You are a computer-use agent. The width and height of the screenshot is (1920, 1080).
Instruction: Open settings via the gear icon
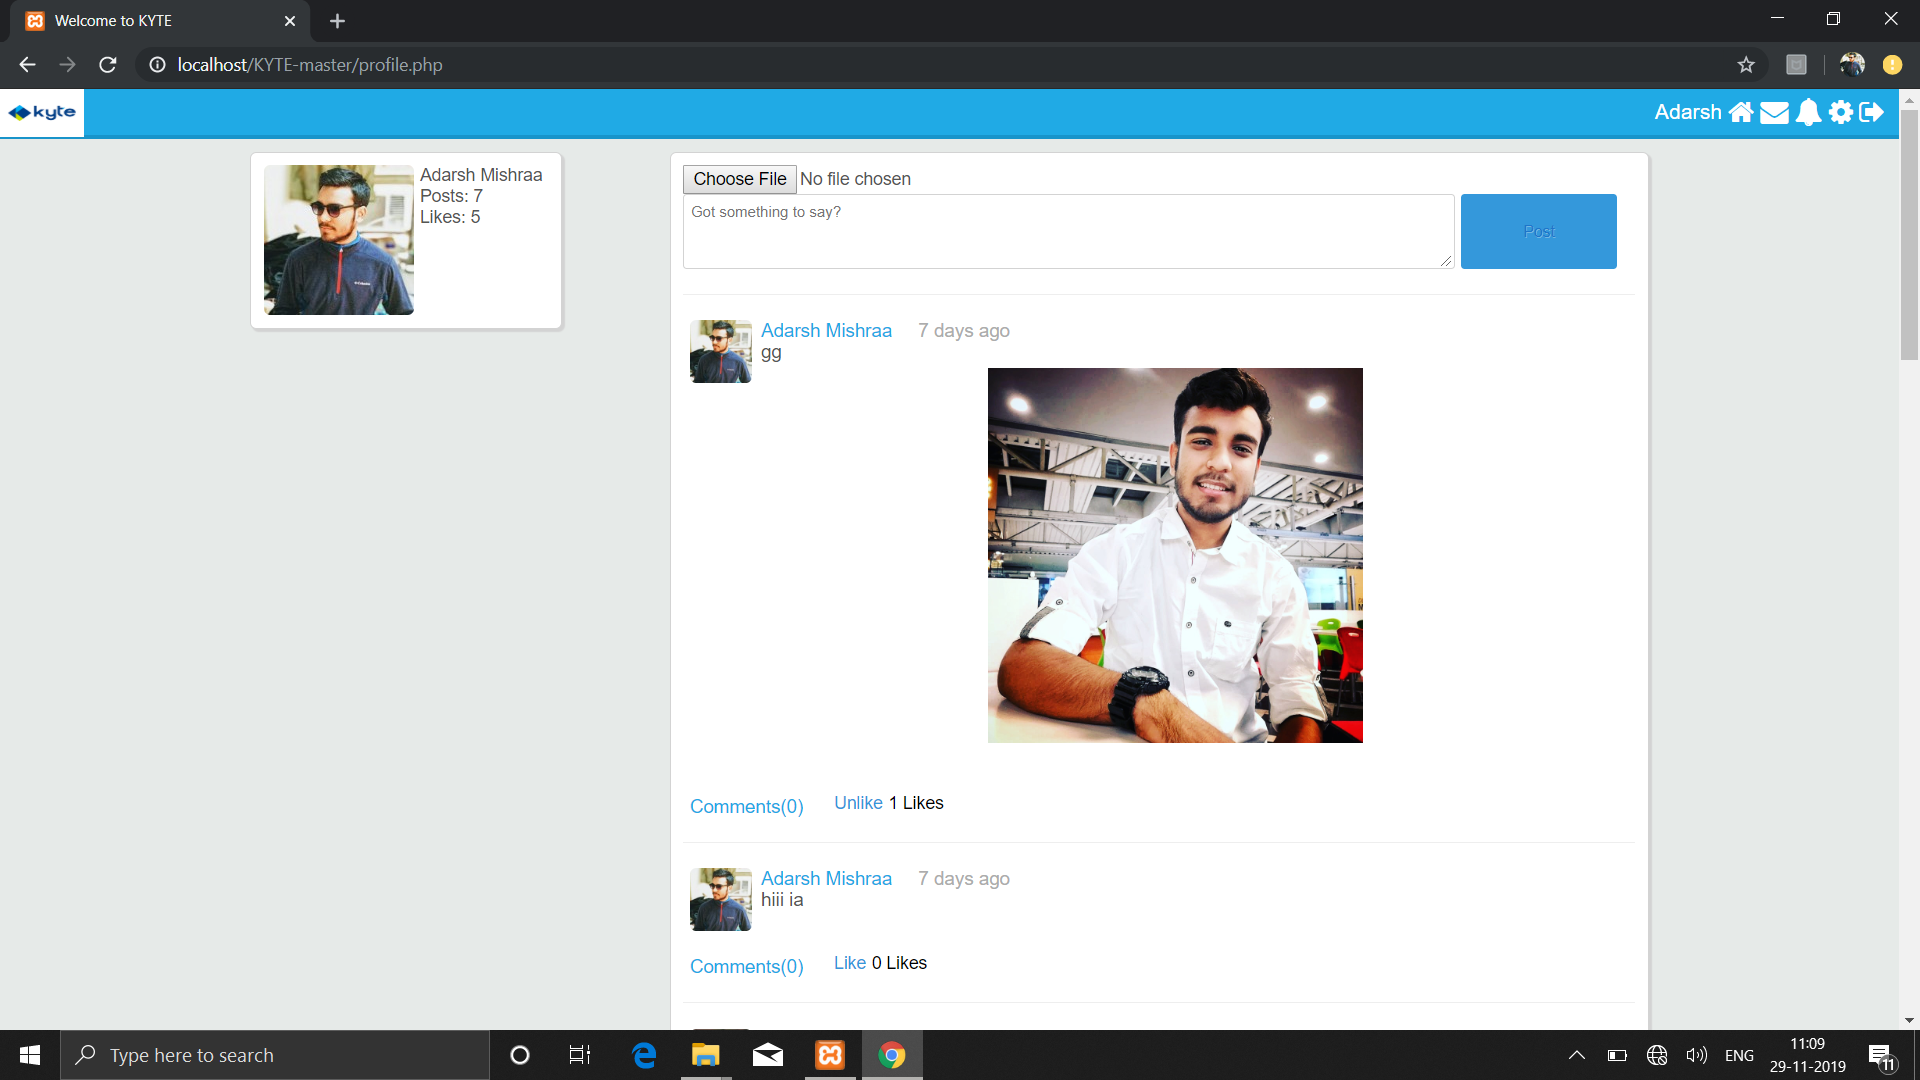(1841, 112)
